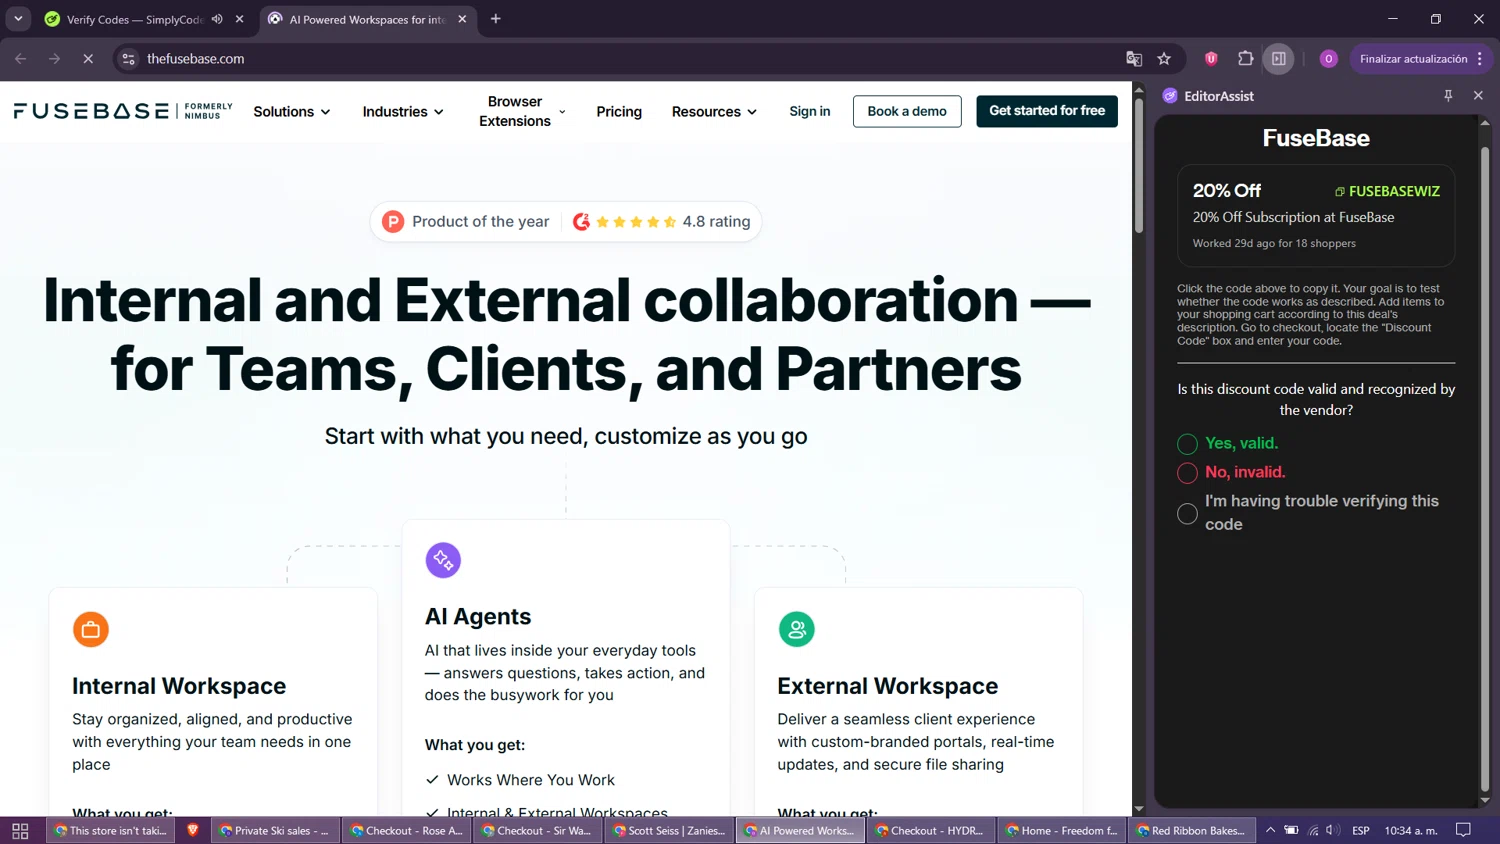Switch to 'Home - Freedom f...' taskbar window

(1064, 830)
